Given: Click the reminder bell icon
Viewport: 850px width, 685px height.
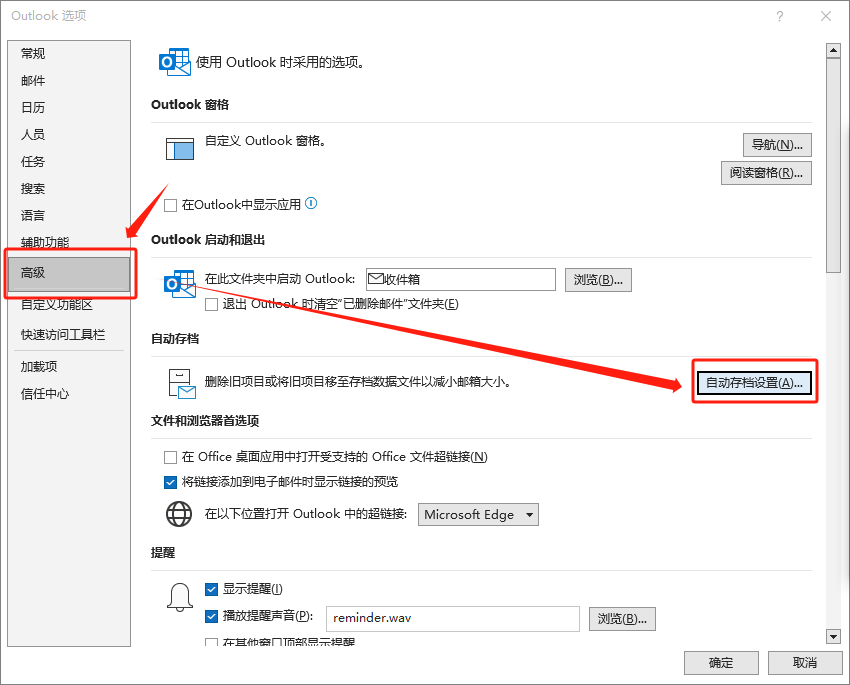Looking at the screenshot, I should point(180,597).
